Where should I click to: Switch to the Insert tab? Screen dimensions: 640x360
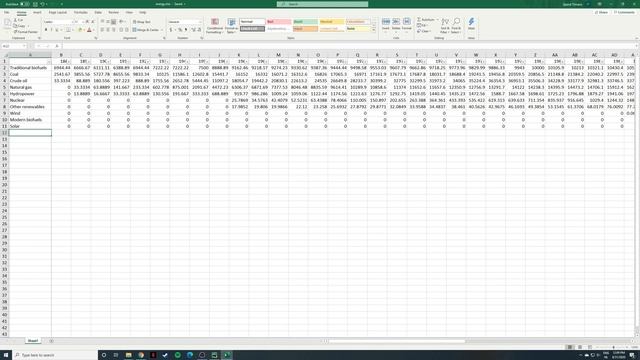point(37,13)
